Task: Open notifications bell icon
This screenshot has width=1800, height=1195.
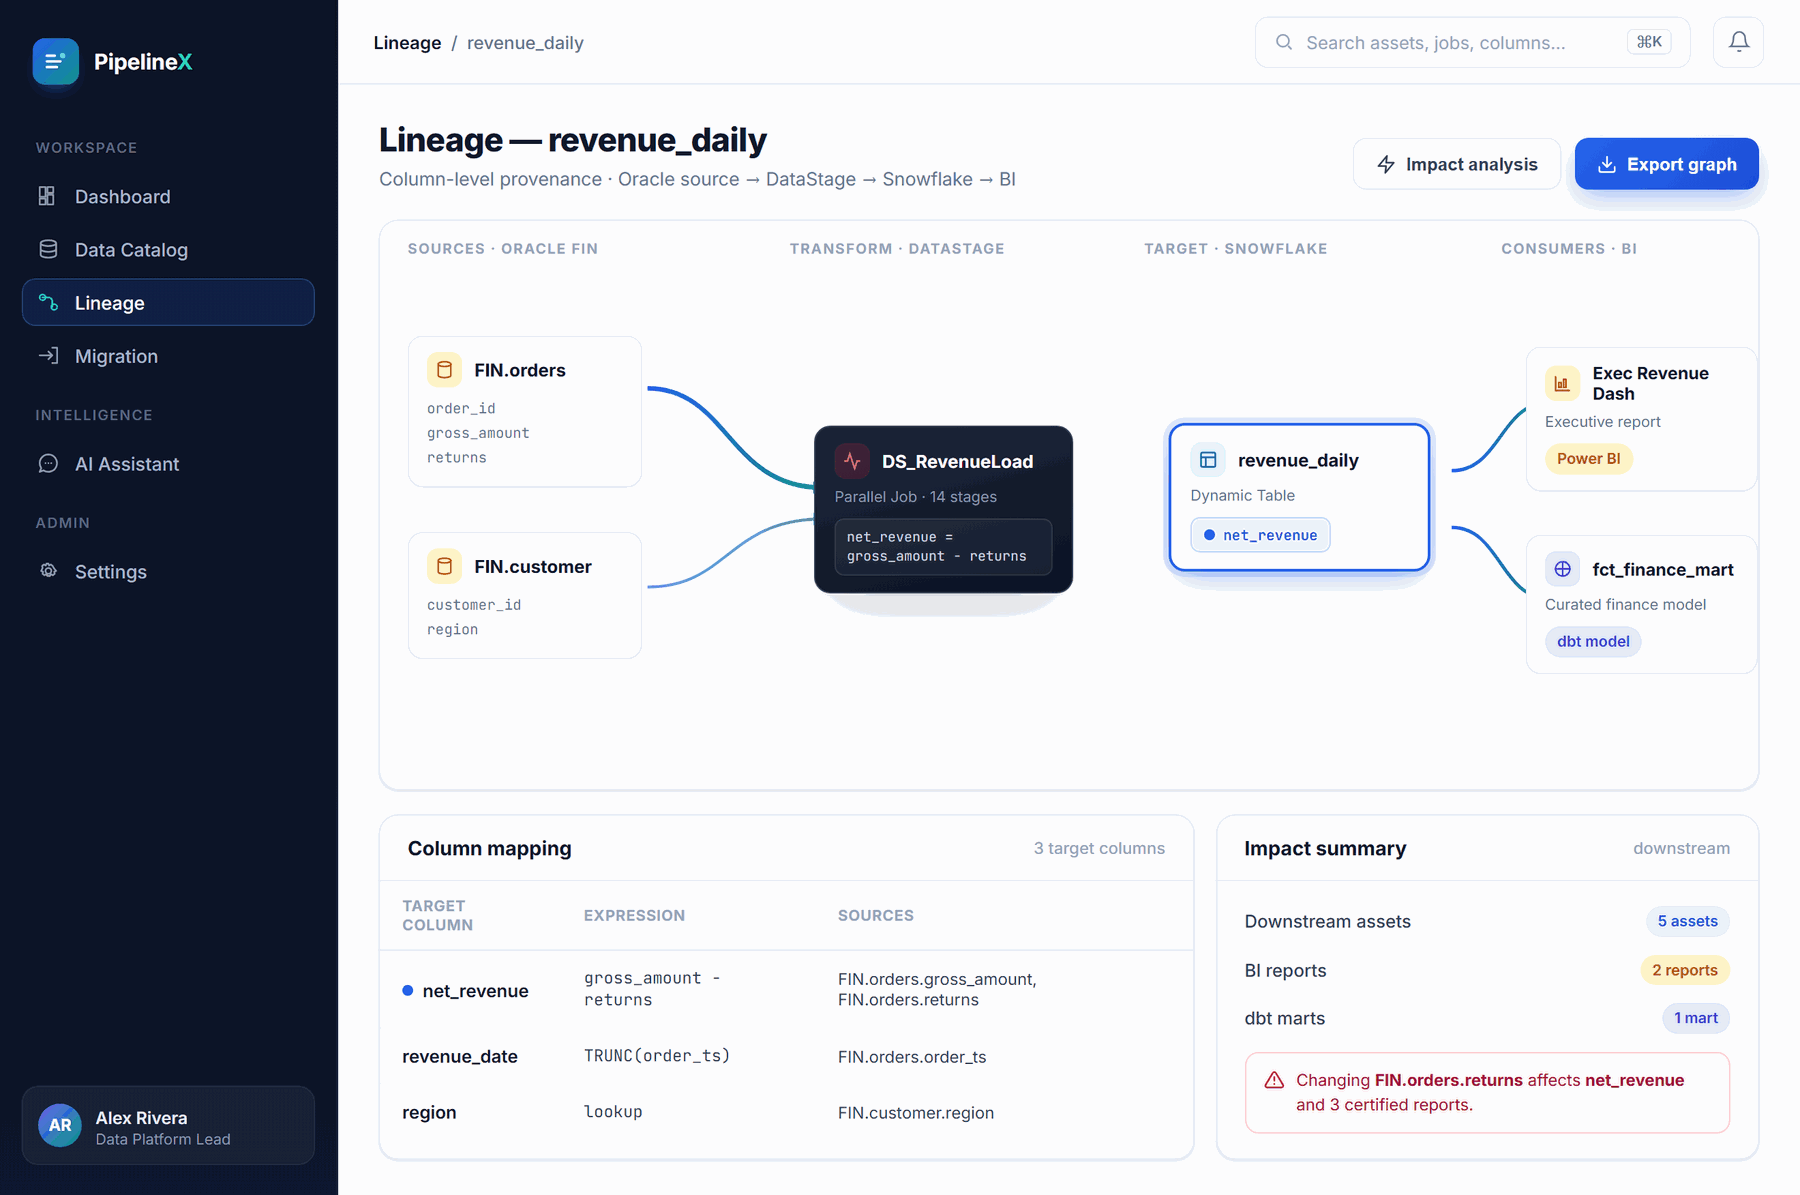Action: 1739,42
